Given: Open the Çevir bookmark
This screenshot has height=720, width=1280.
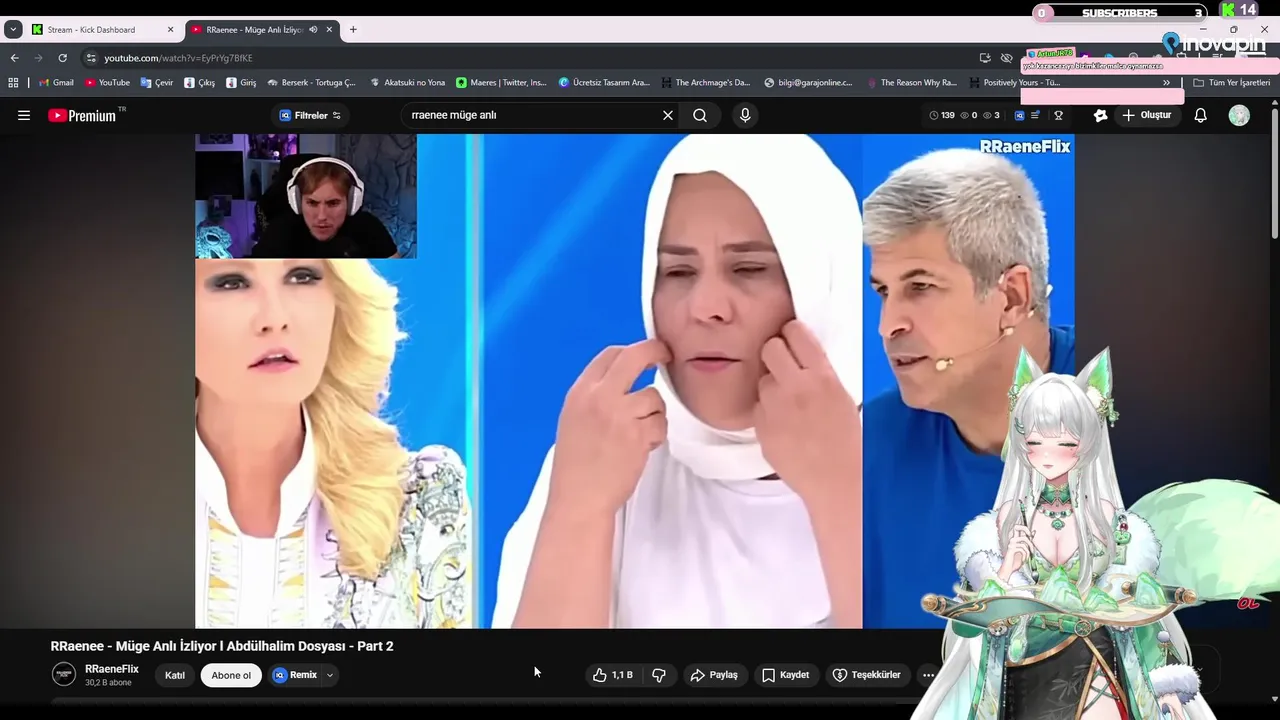Looking at the screenshot, I should coord(157,83).
